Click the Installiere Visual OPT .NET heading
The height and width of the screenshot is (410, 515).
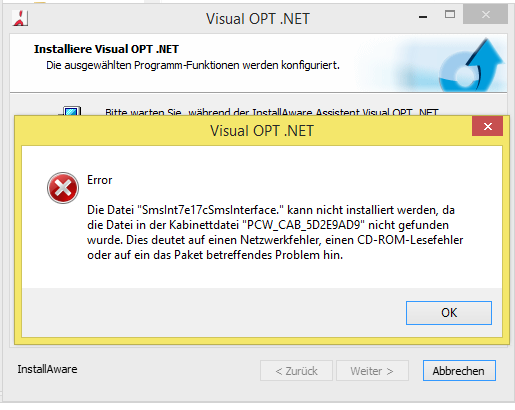coord(106,49)
